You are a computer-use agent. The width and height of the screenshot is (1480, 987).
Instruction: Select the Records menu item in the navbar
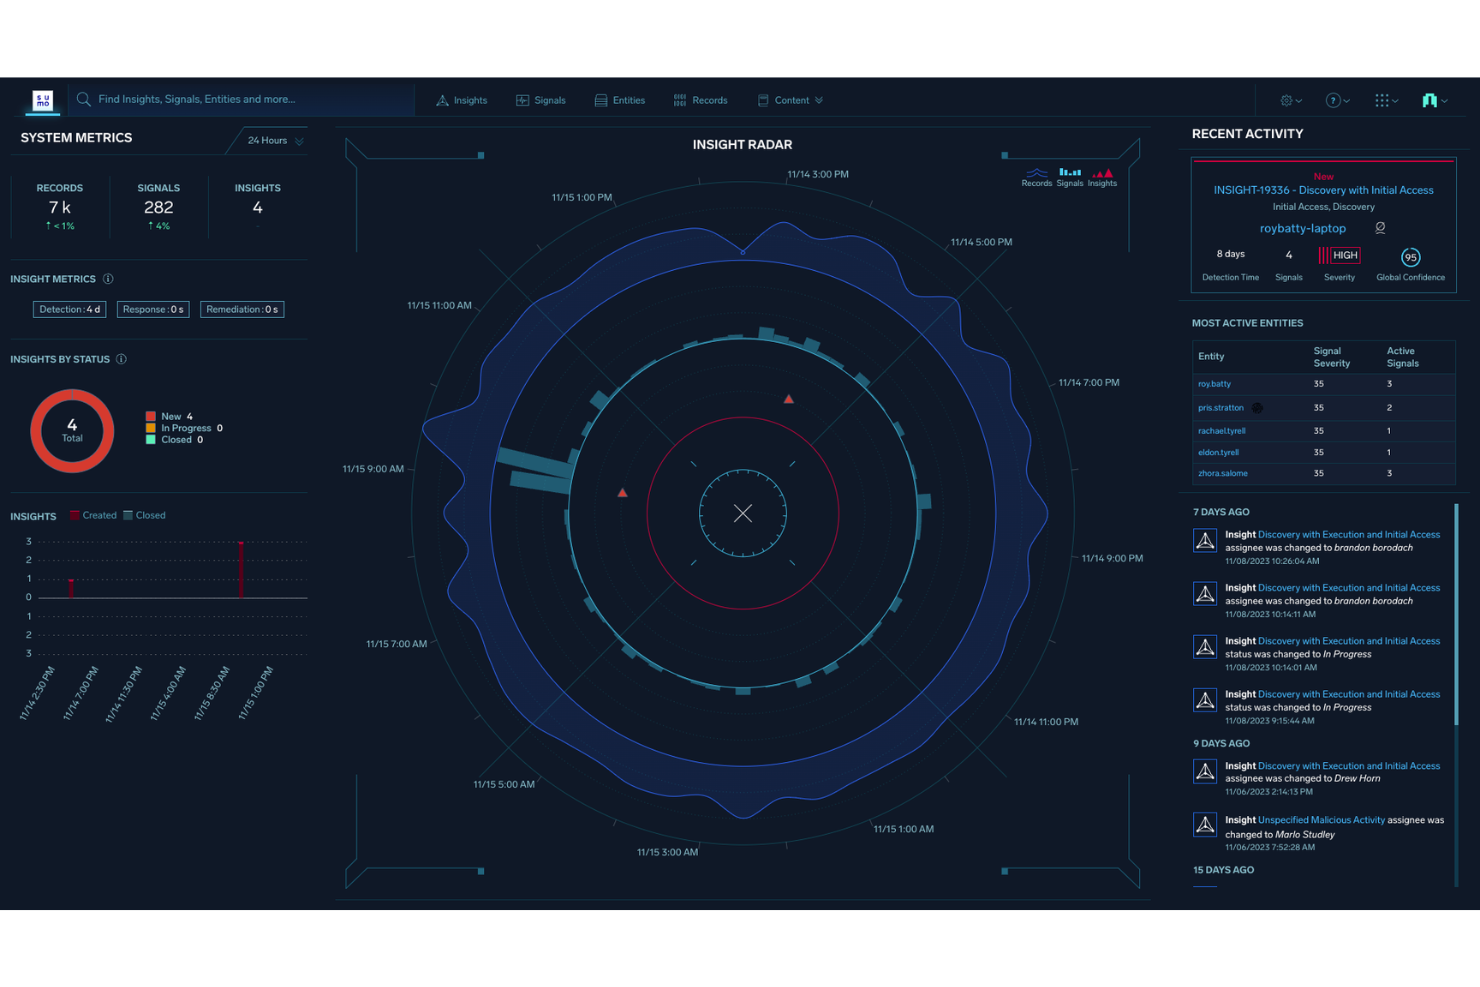point(700,100)
